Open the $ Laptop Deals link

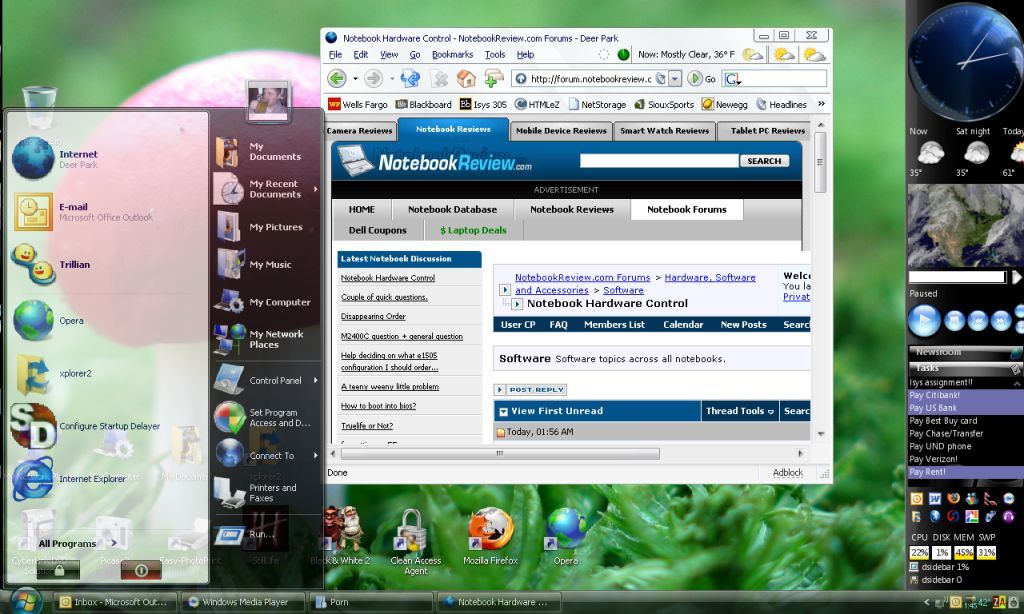[x=473, y=230]
